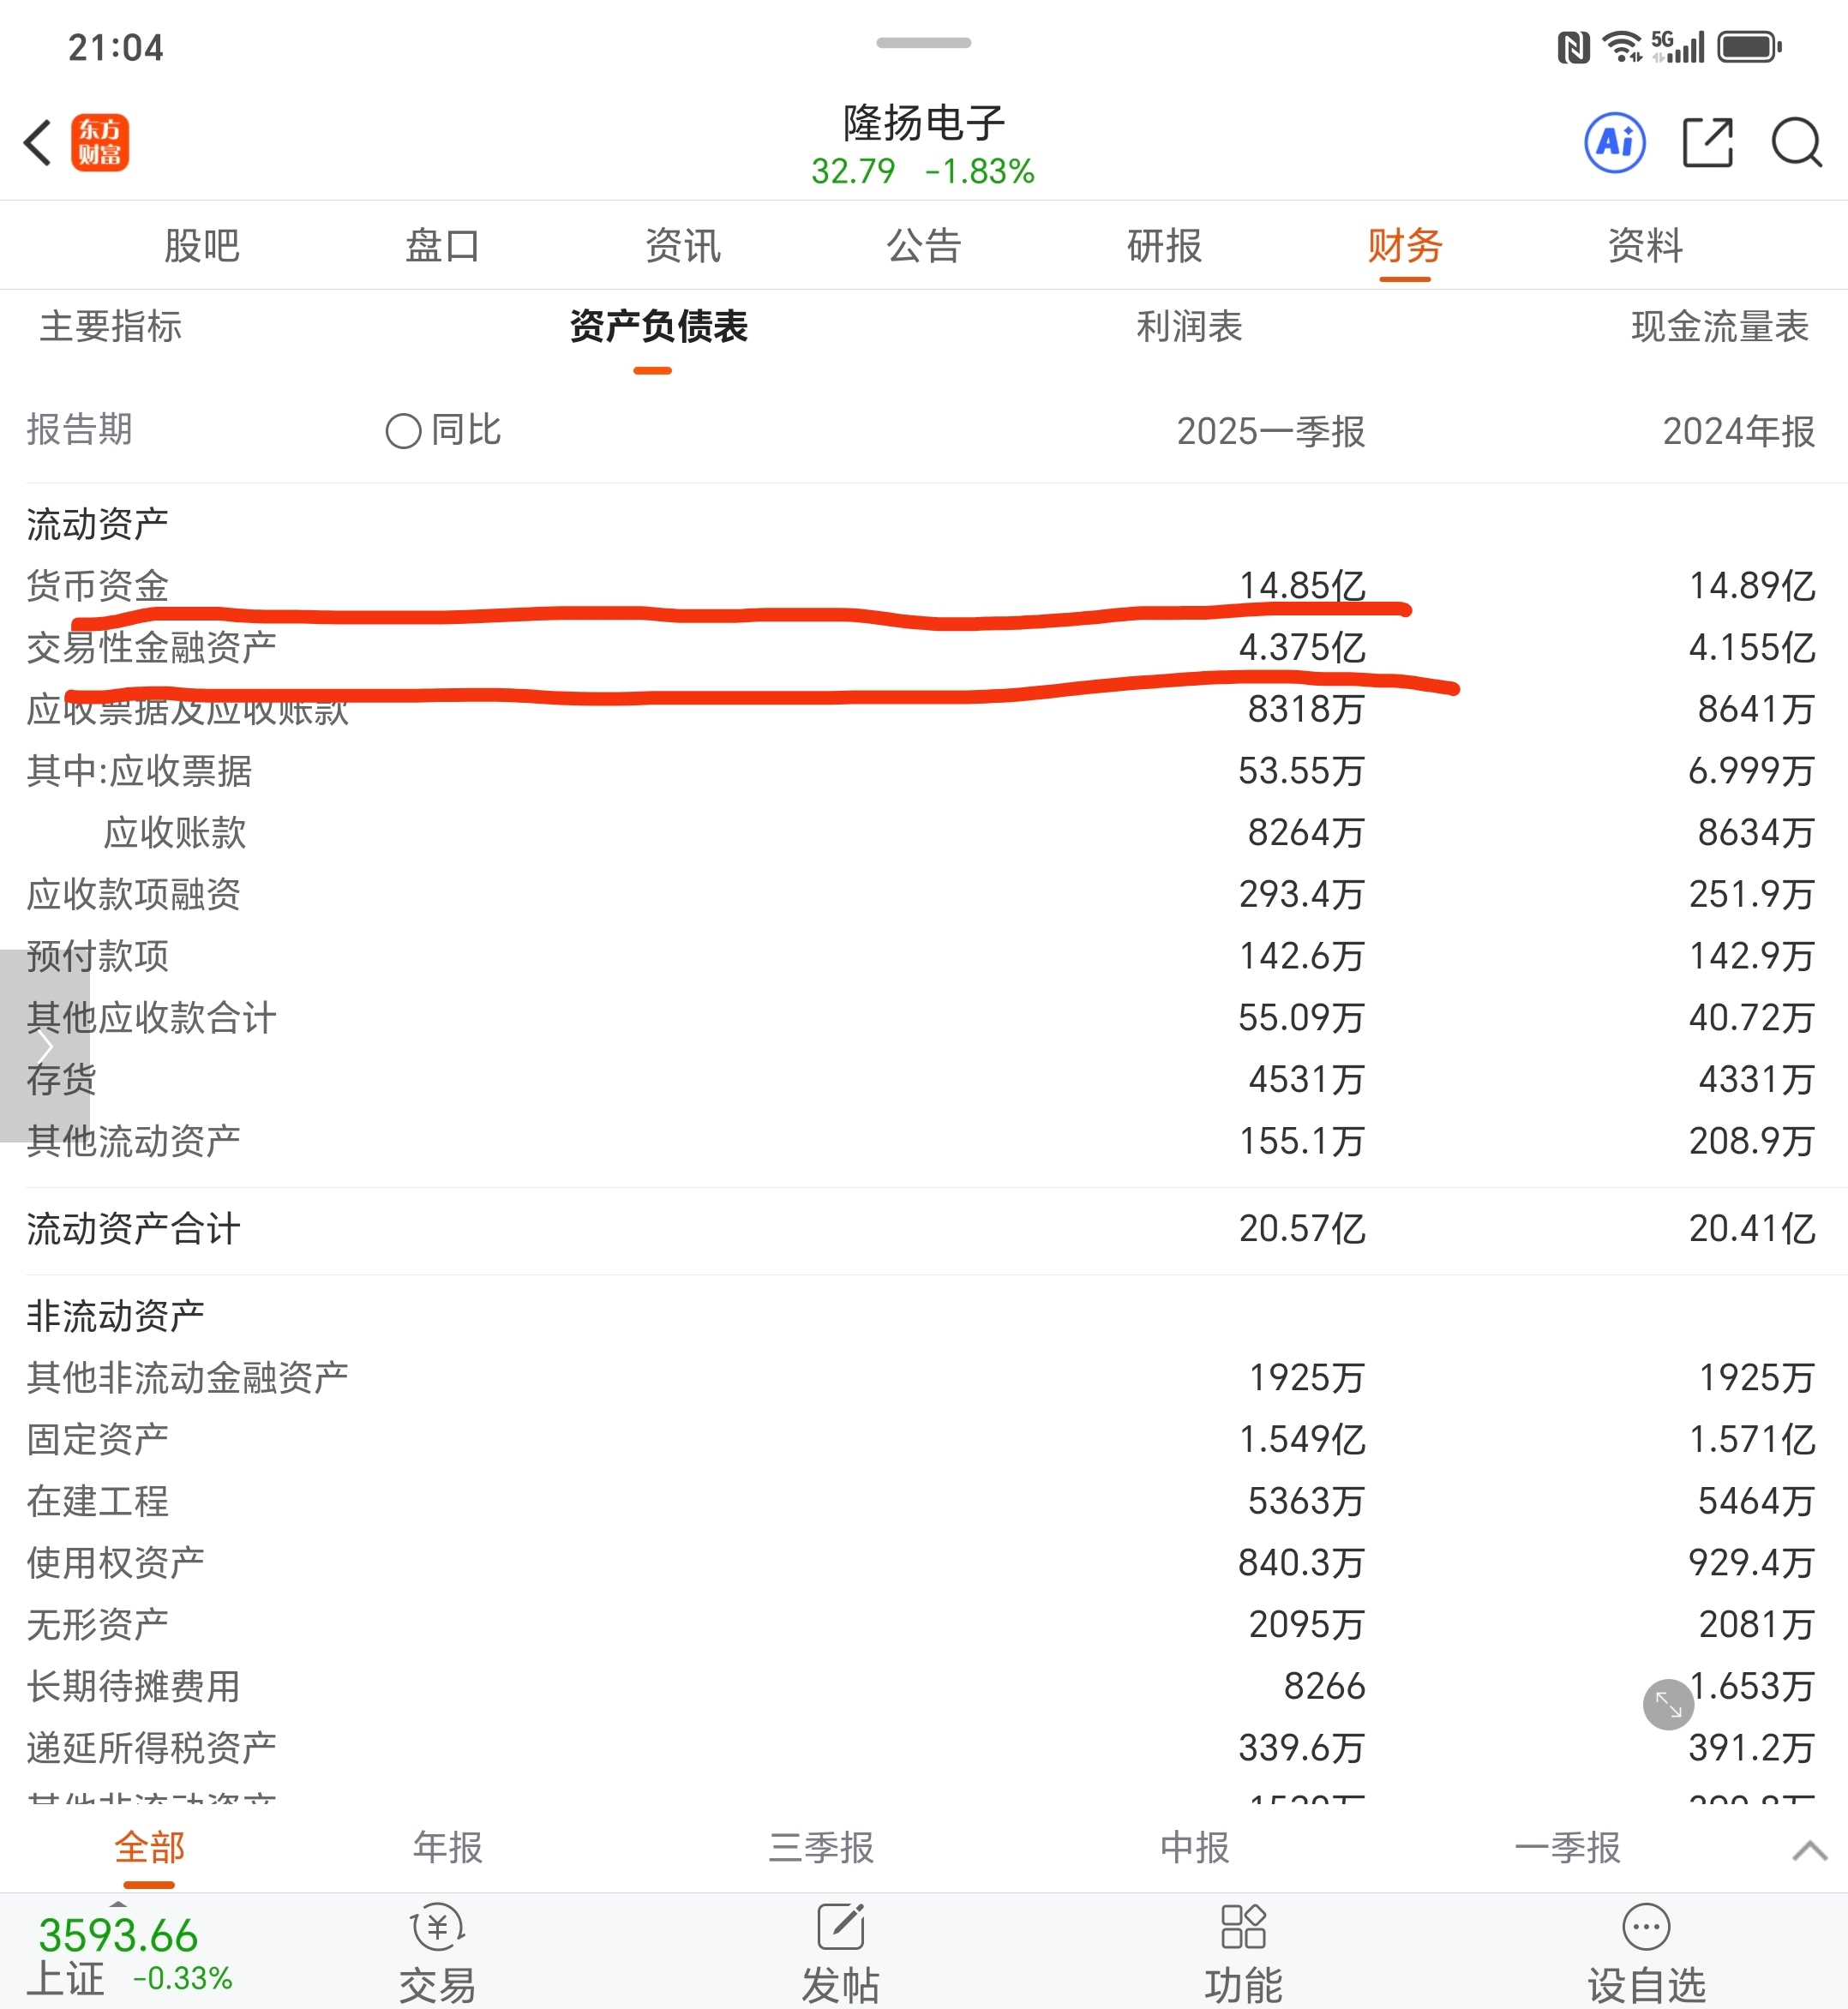The height and width of the screenshot is (2009, 1848).
Task: Open the search magnifier icon
Action: (x=1796, y=142)
